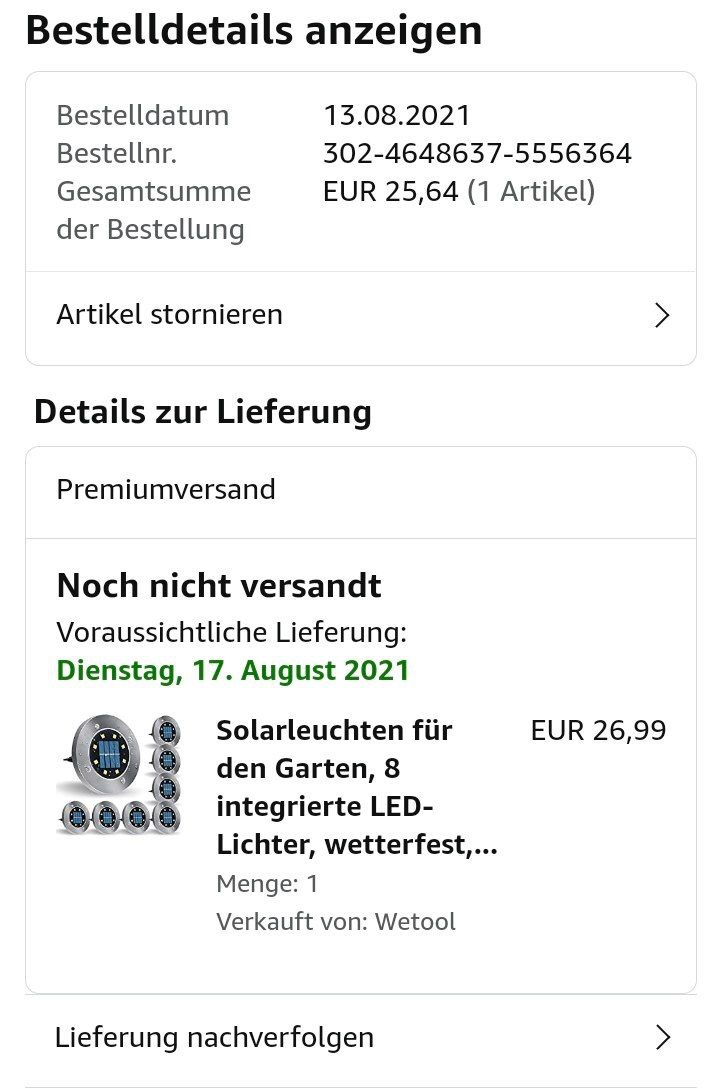The image size is (720, 1089).
Task: Tap the Gesamtsumme der Bestellung label
Action: click(153, 210)
